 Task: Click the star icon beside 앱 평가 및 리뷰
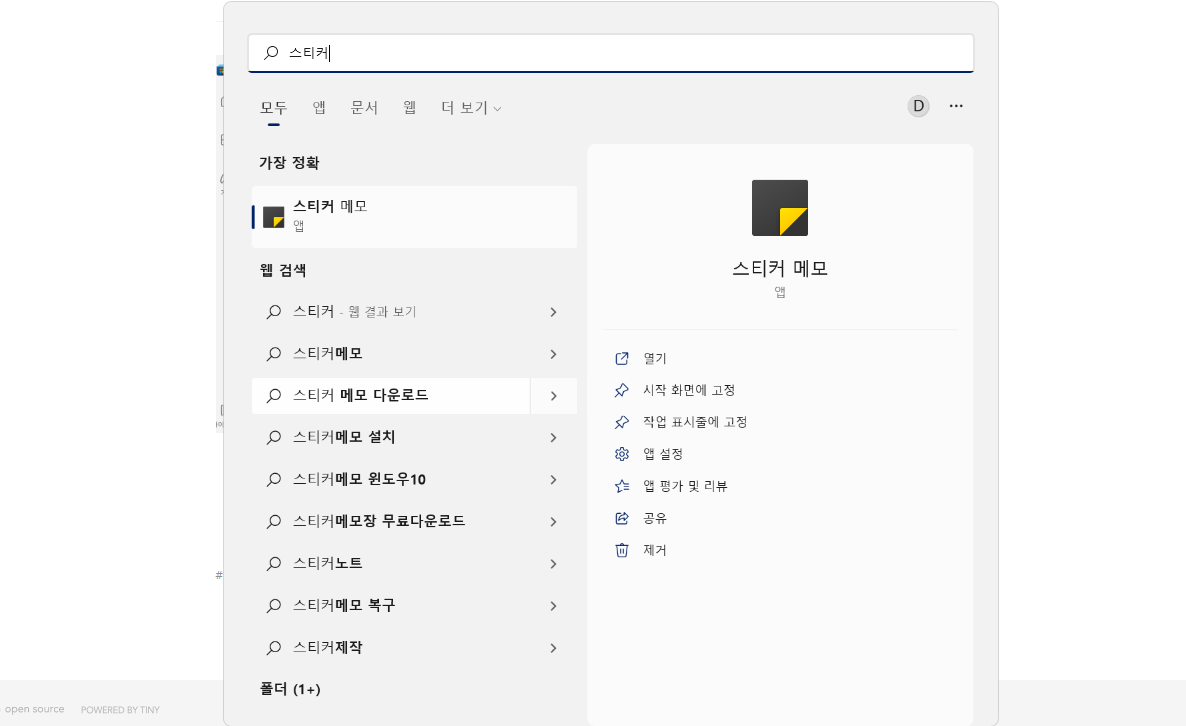622,486
